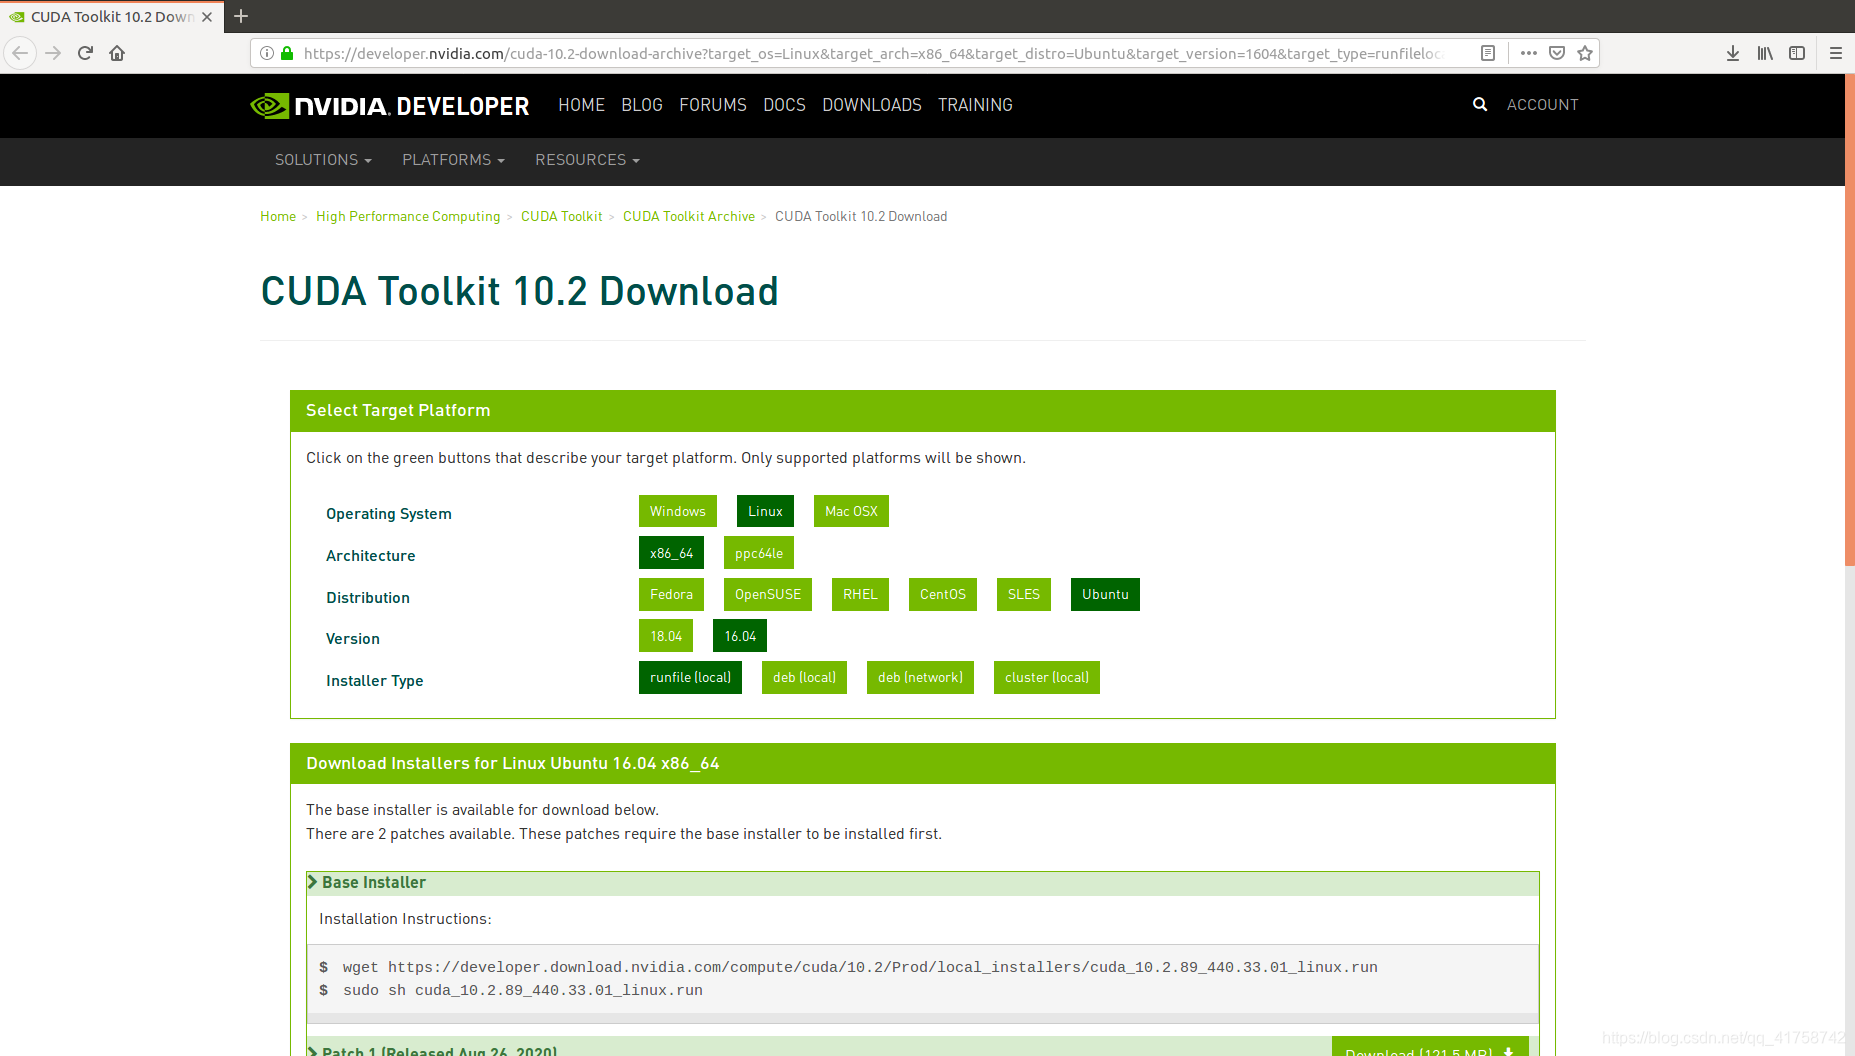Click the ACCOUNT link
The width and height of the screenshot is (1855, 1056).
[1542, 105]
